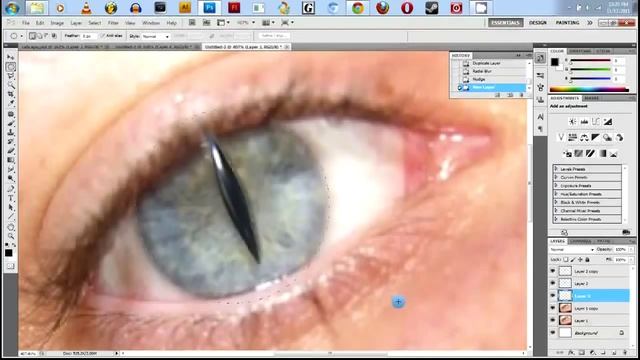
Task: Toggle the Anti-alias checkbox
Action: [102, 36]
